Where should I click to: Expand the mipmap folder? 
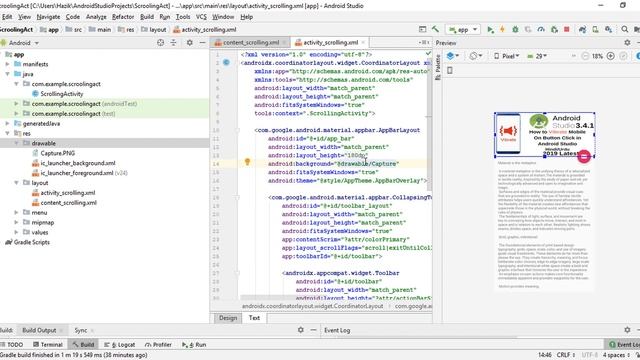pyautogui.click(x=16, y=222)
